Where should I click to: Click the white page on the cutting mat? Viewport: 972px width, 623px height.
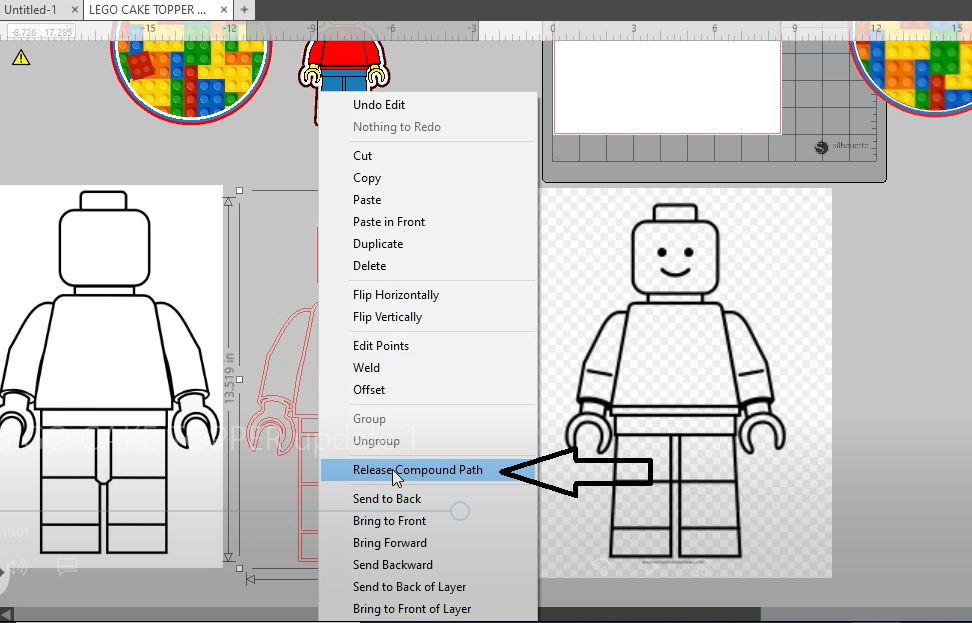click(667, 87)
